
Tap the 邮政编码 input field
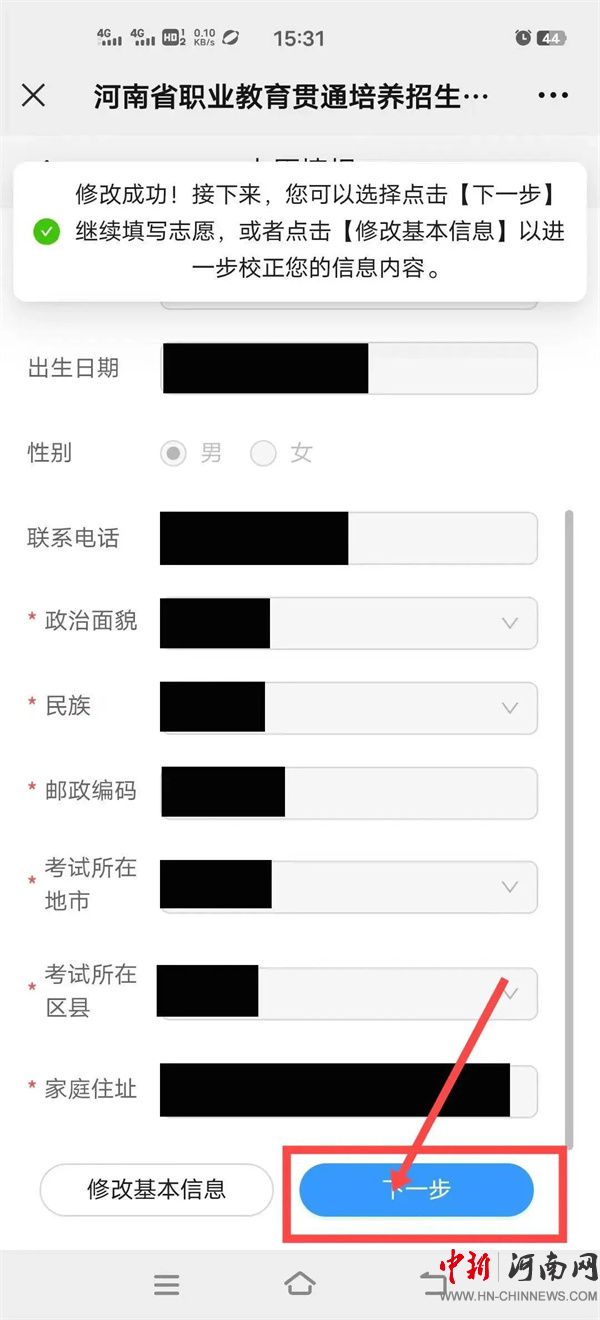[410, 793]
